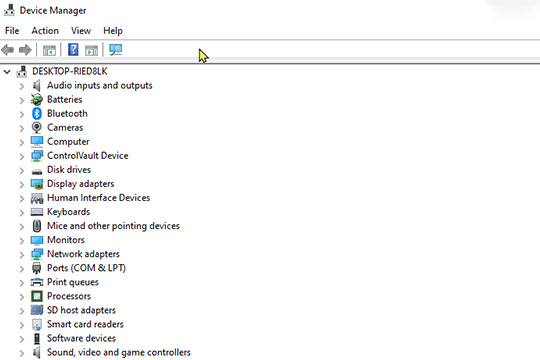
Task: Expand the Sound, video and game controllers category
Action: pos(22,353)
